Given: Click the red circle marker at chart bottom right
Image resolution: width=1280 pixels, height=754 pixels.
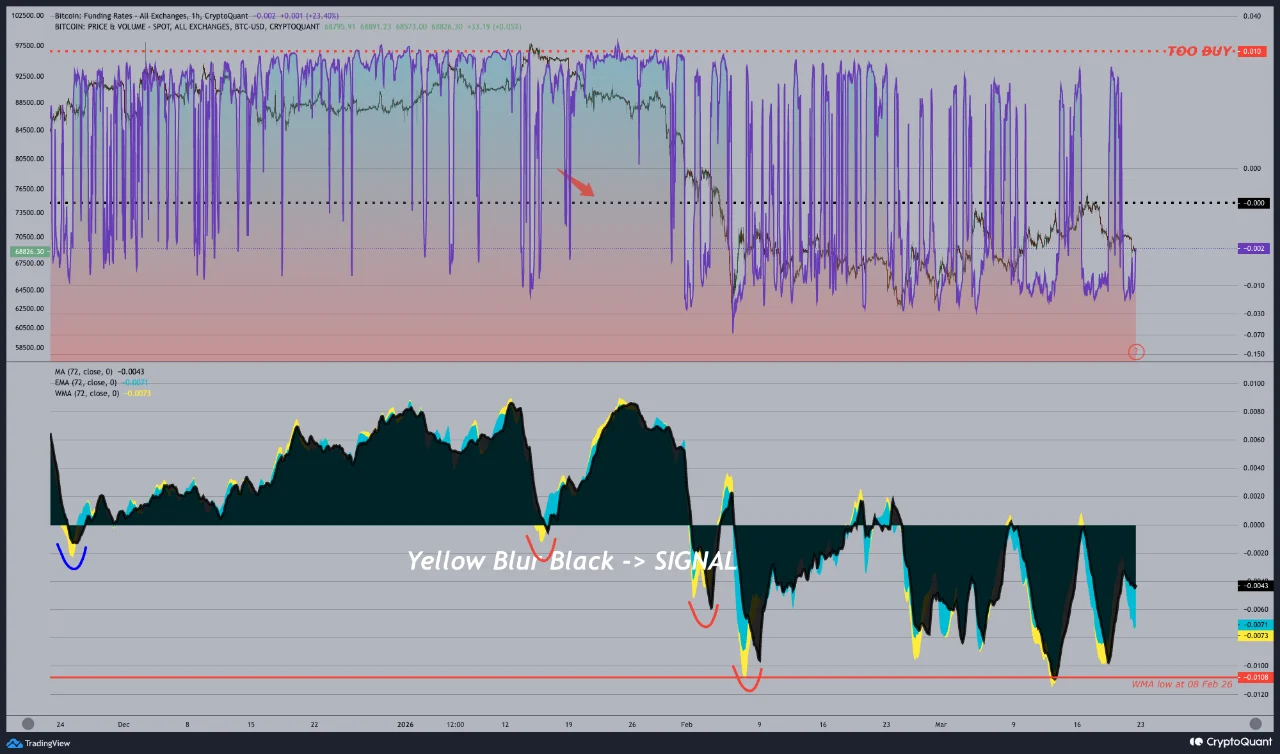Looking at the screenshot, I should [1135, 351].
